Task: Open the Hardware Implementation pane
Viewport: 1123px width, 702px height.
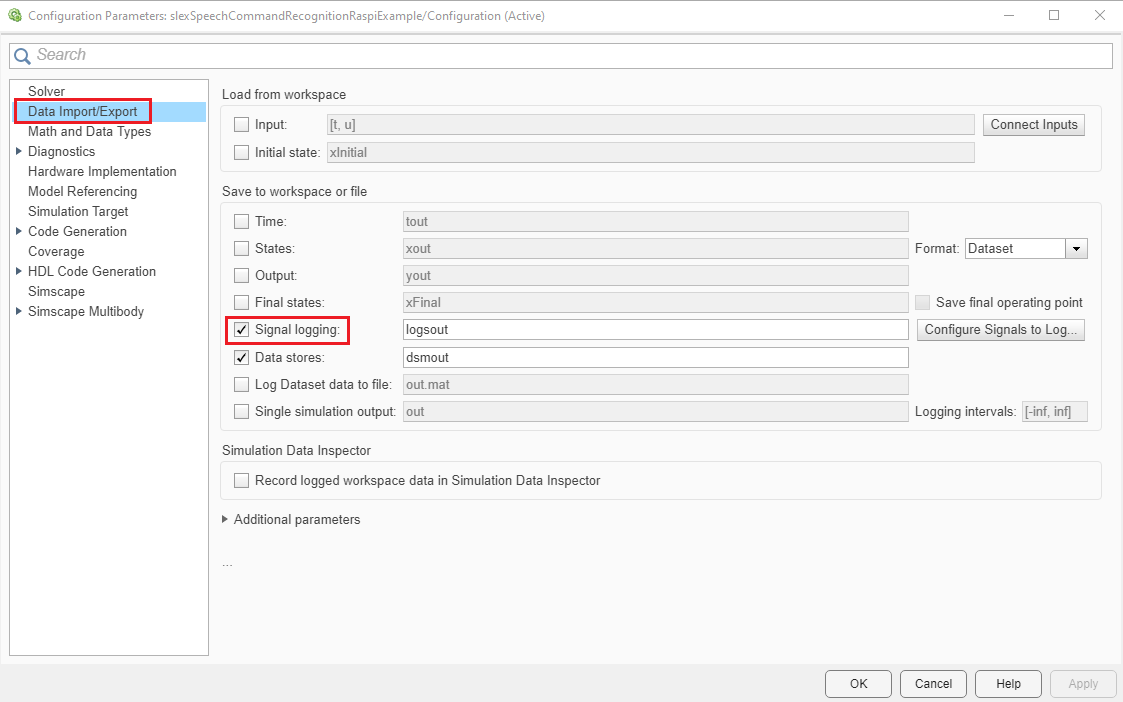Action: pos(102,172)
